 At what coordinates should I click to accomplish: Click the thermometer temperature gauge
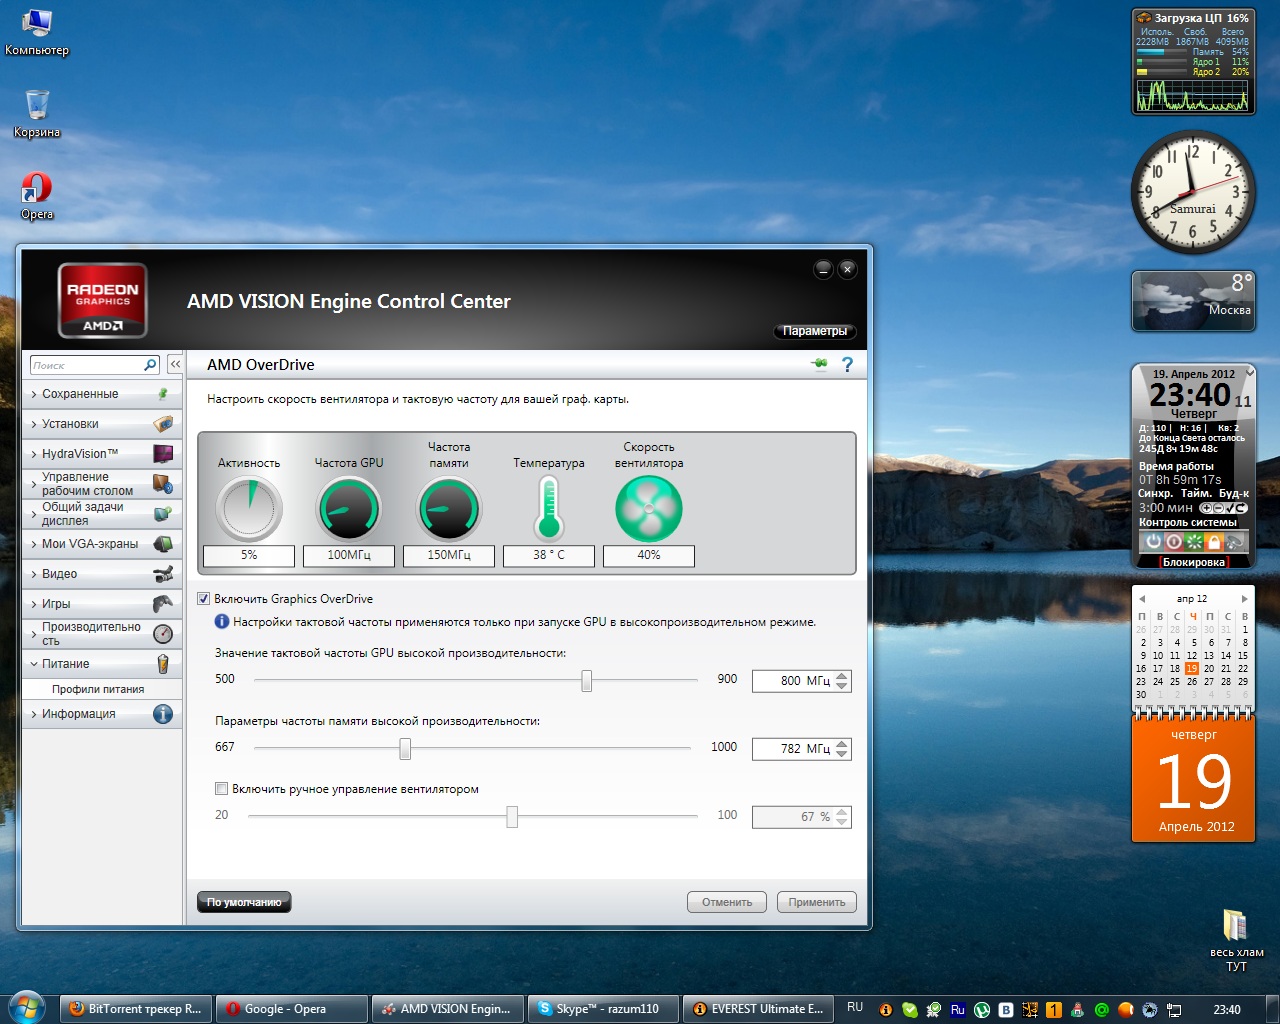[549, 508]
